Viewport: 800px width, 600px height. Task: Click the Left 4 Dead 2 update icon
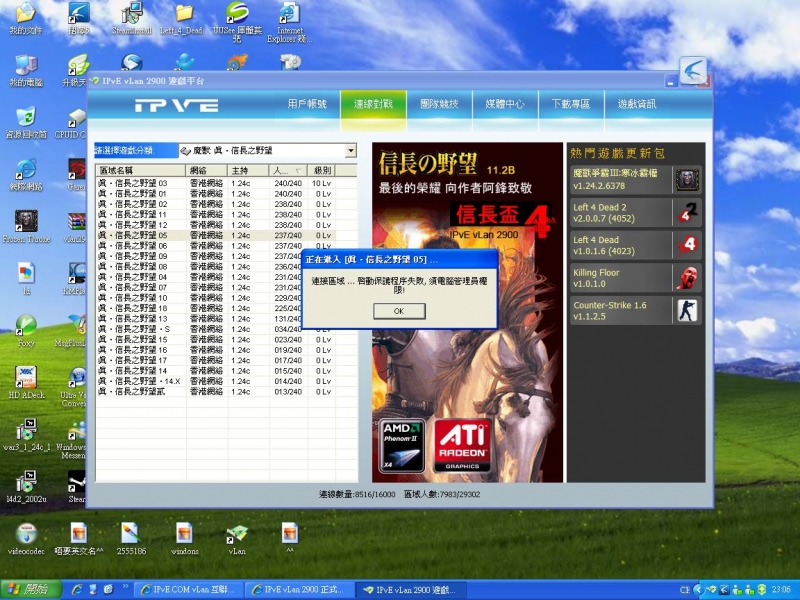(686, 212)
